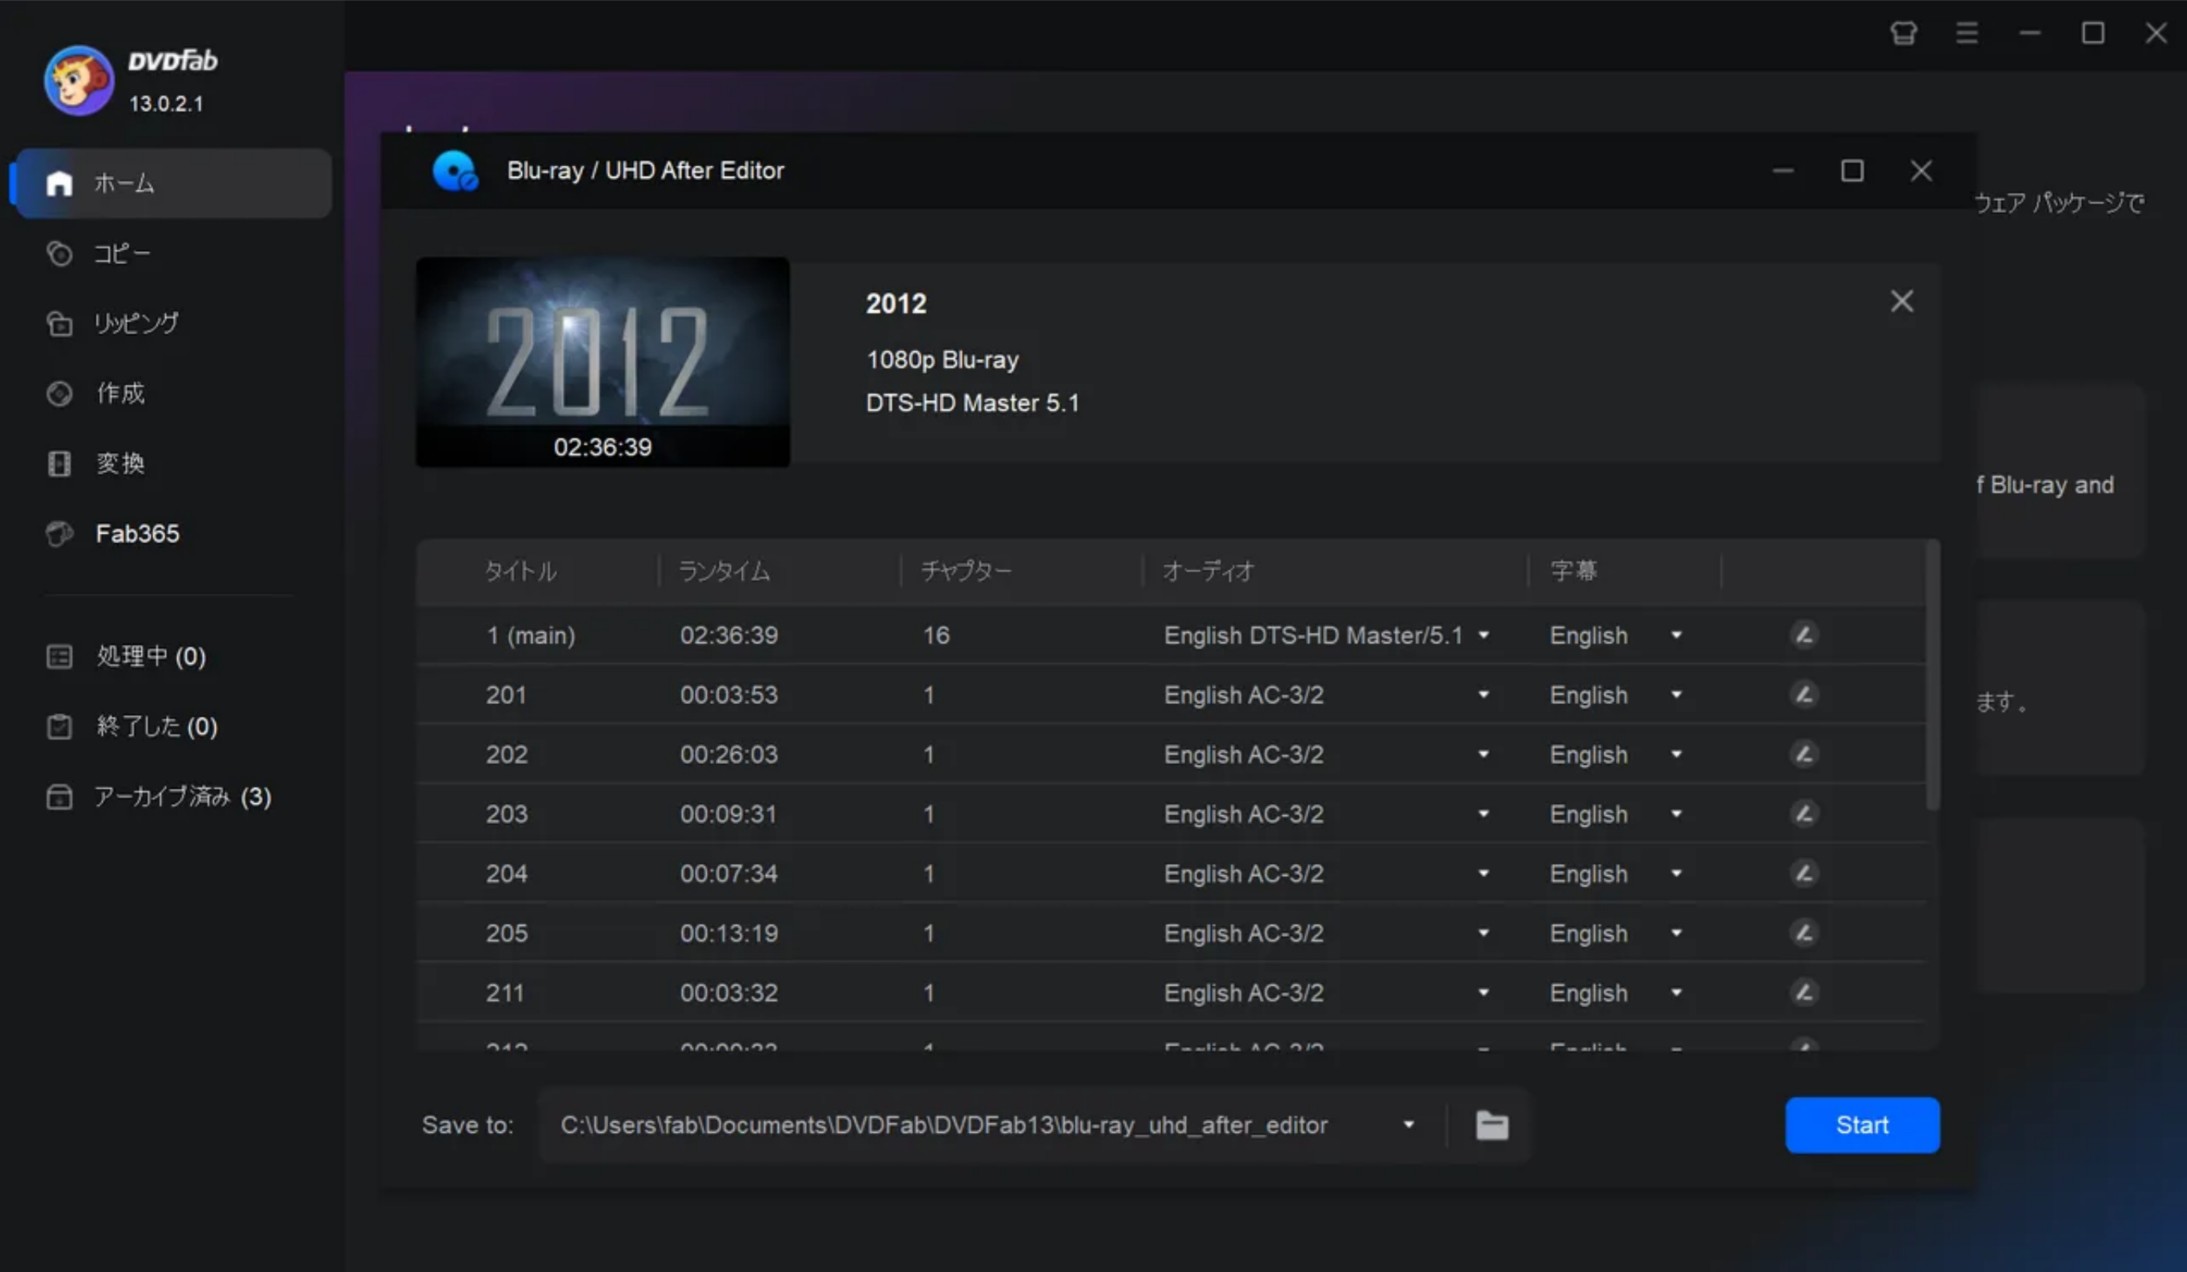
Task: Expand audio dropdown for title 202
Action: (1484, 754)
